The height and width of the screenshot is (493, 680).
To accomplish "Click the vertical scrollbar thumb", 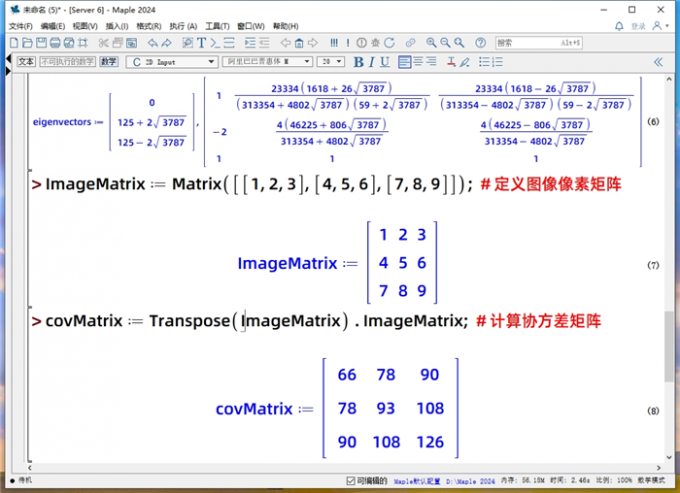I will point(669,346).
